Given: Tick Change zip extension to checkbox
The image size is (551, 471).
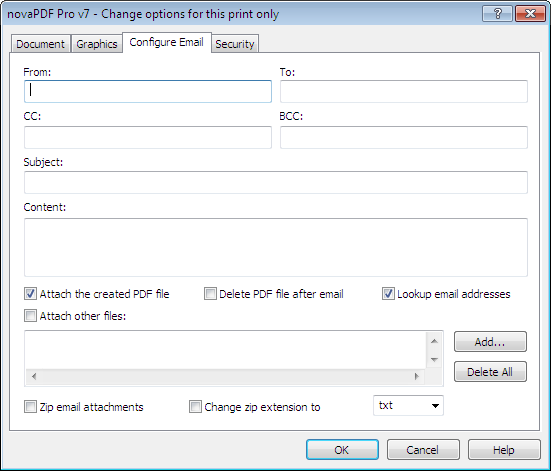Looking at the screenshot, I should [x=195, y=407].
